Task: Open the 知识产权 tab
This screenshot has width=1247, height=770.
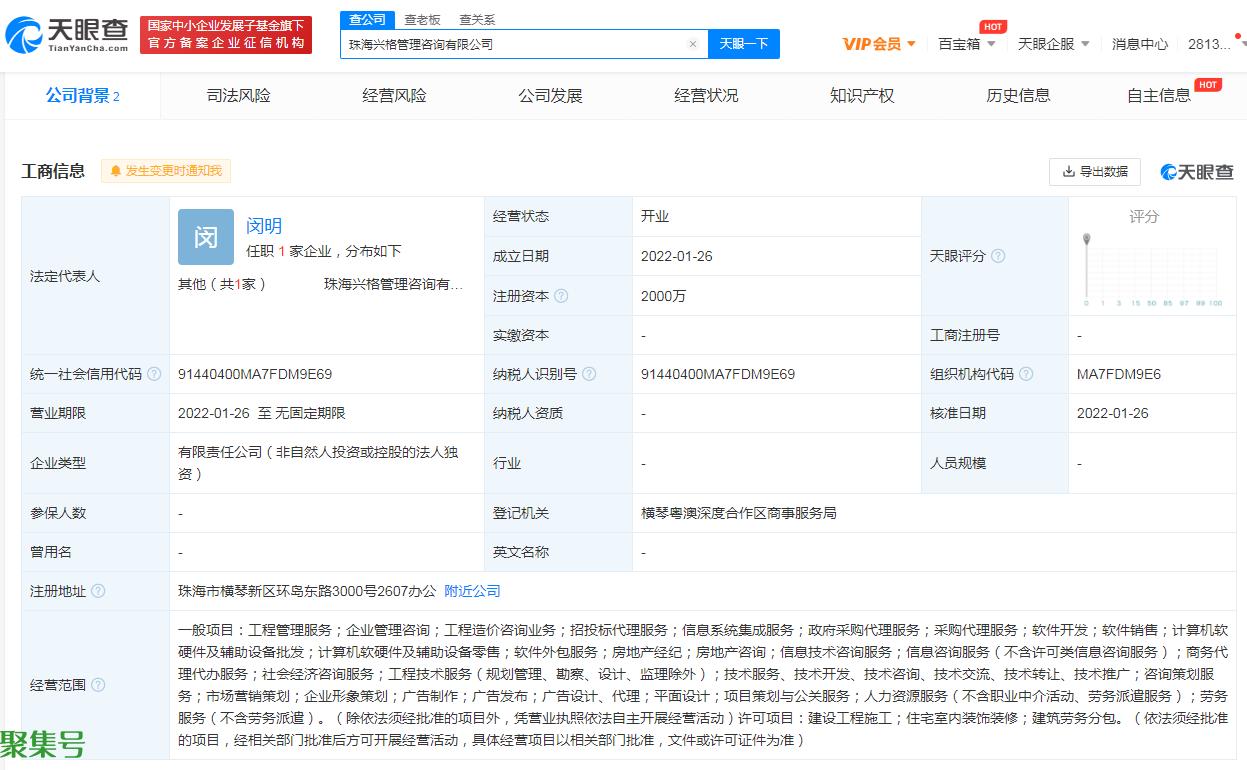Action: pyautogui.click(x=862, y=96)
